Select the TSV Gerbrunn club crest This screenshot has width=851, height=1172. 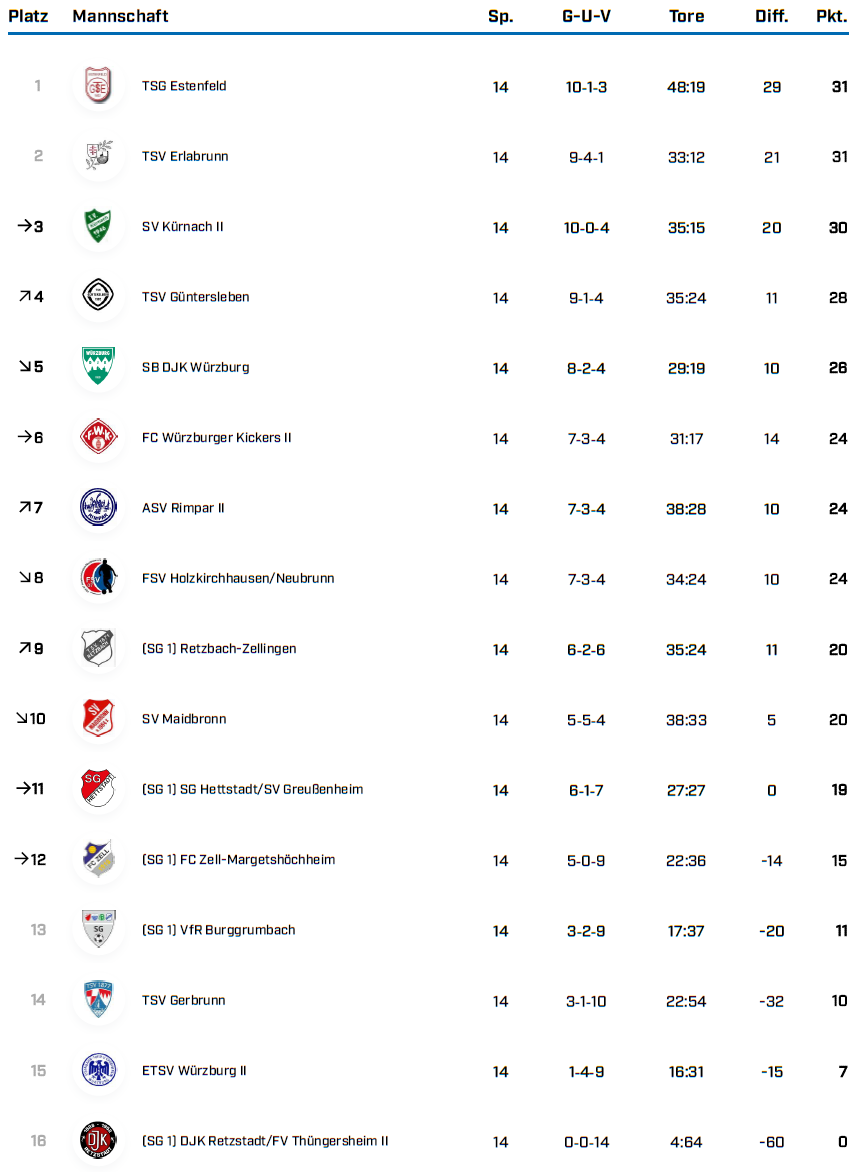coord(99,1000)
